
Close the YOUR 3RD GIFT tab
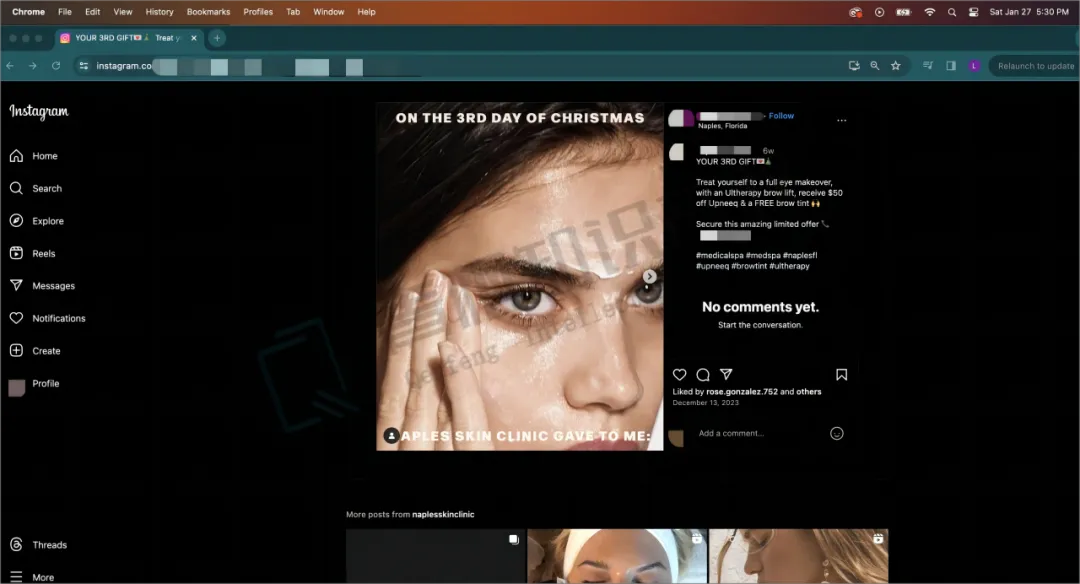194,38
